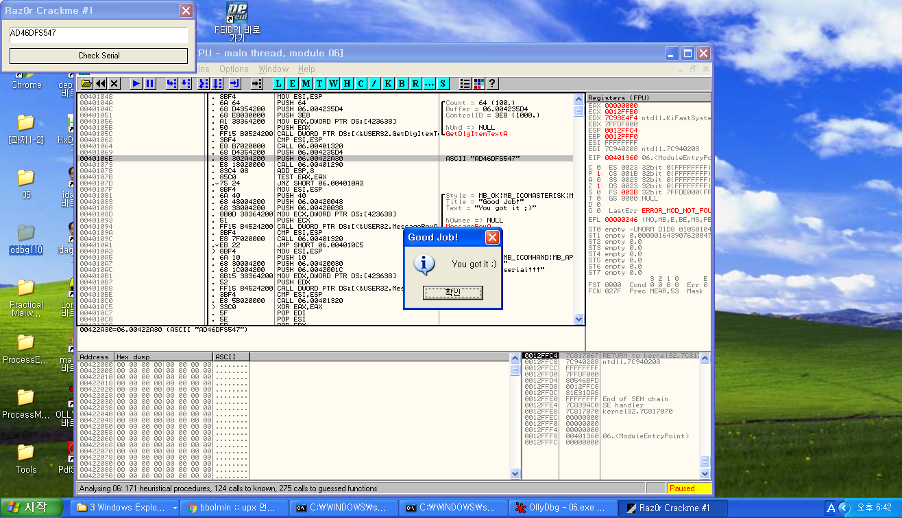Click the hex dump pane scroll up arrow
This screenshot has width=902, height=518.
(515, 358)
